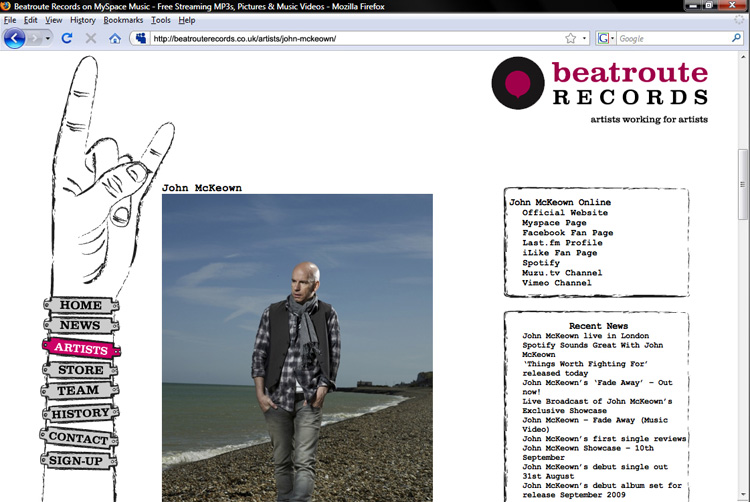Open the iLike Fan Page link
Screen dimensions: 750x502
(x=560, y=253)
